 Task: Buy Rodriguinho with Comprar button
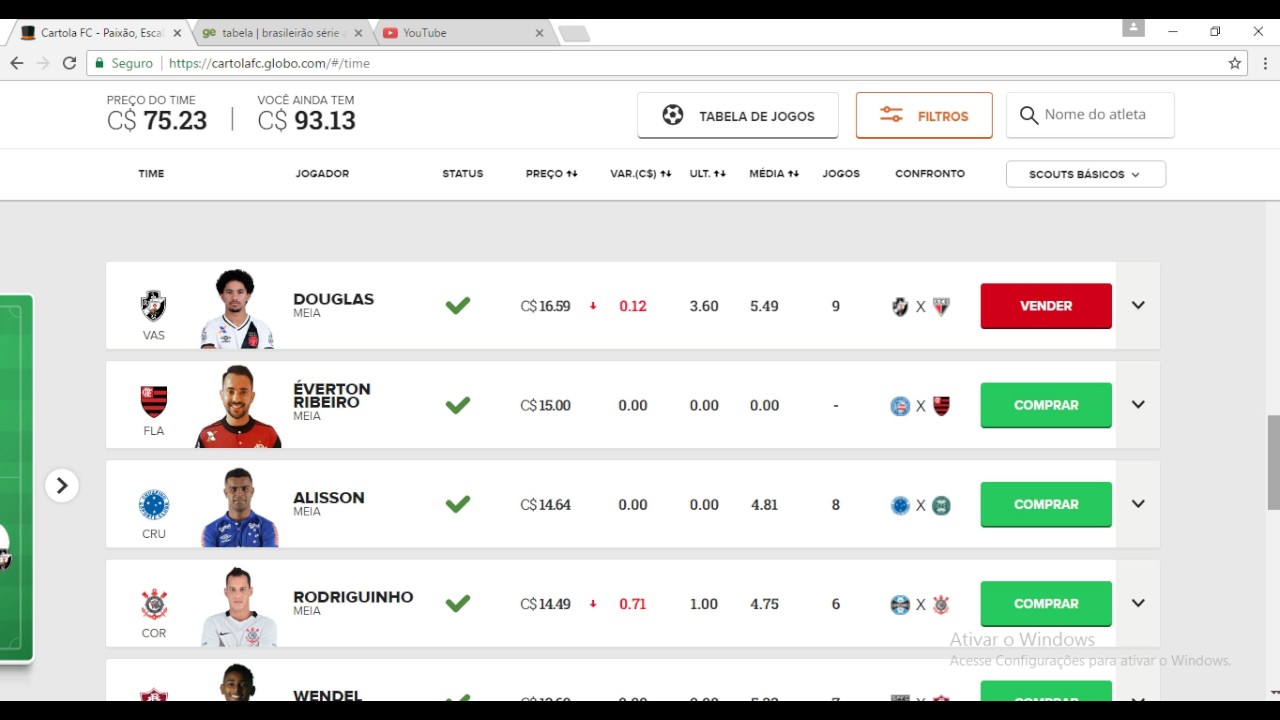pos(1046,603)
